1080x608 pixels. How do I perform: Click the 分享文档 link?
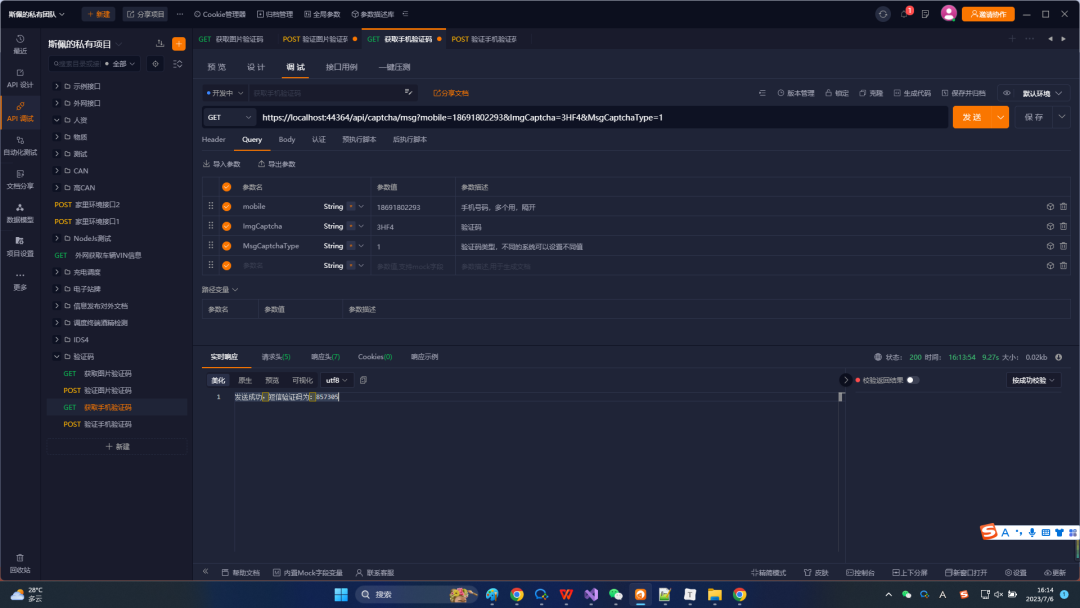[451, 93]
